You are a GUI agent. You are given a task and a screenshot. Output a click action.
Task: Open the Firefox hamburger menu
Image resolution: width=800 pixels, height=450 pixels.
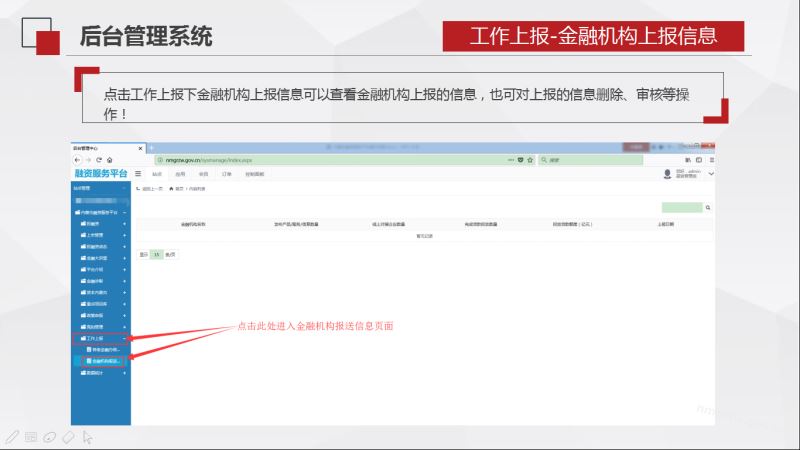pos(711,160)
